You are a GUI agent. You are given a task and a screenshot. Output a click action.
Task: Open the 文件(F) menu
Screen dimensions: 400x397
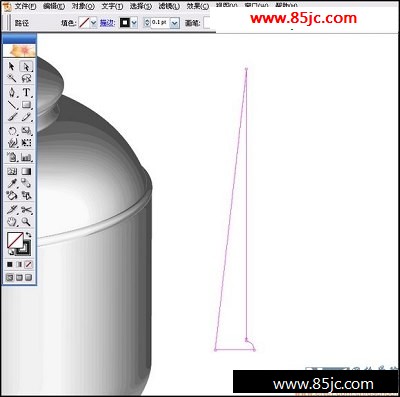25,6
